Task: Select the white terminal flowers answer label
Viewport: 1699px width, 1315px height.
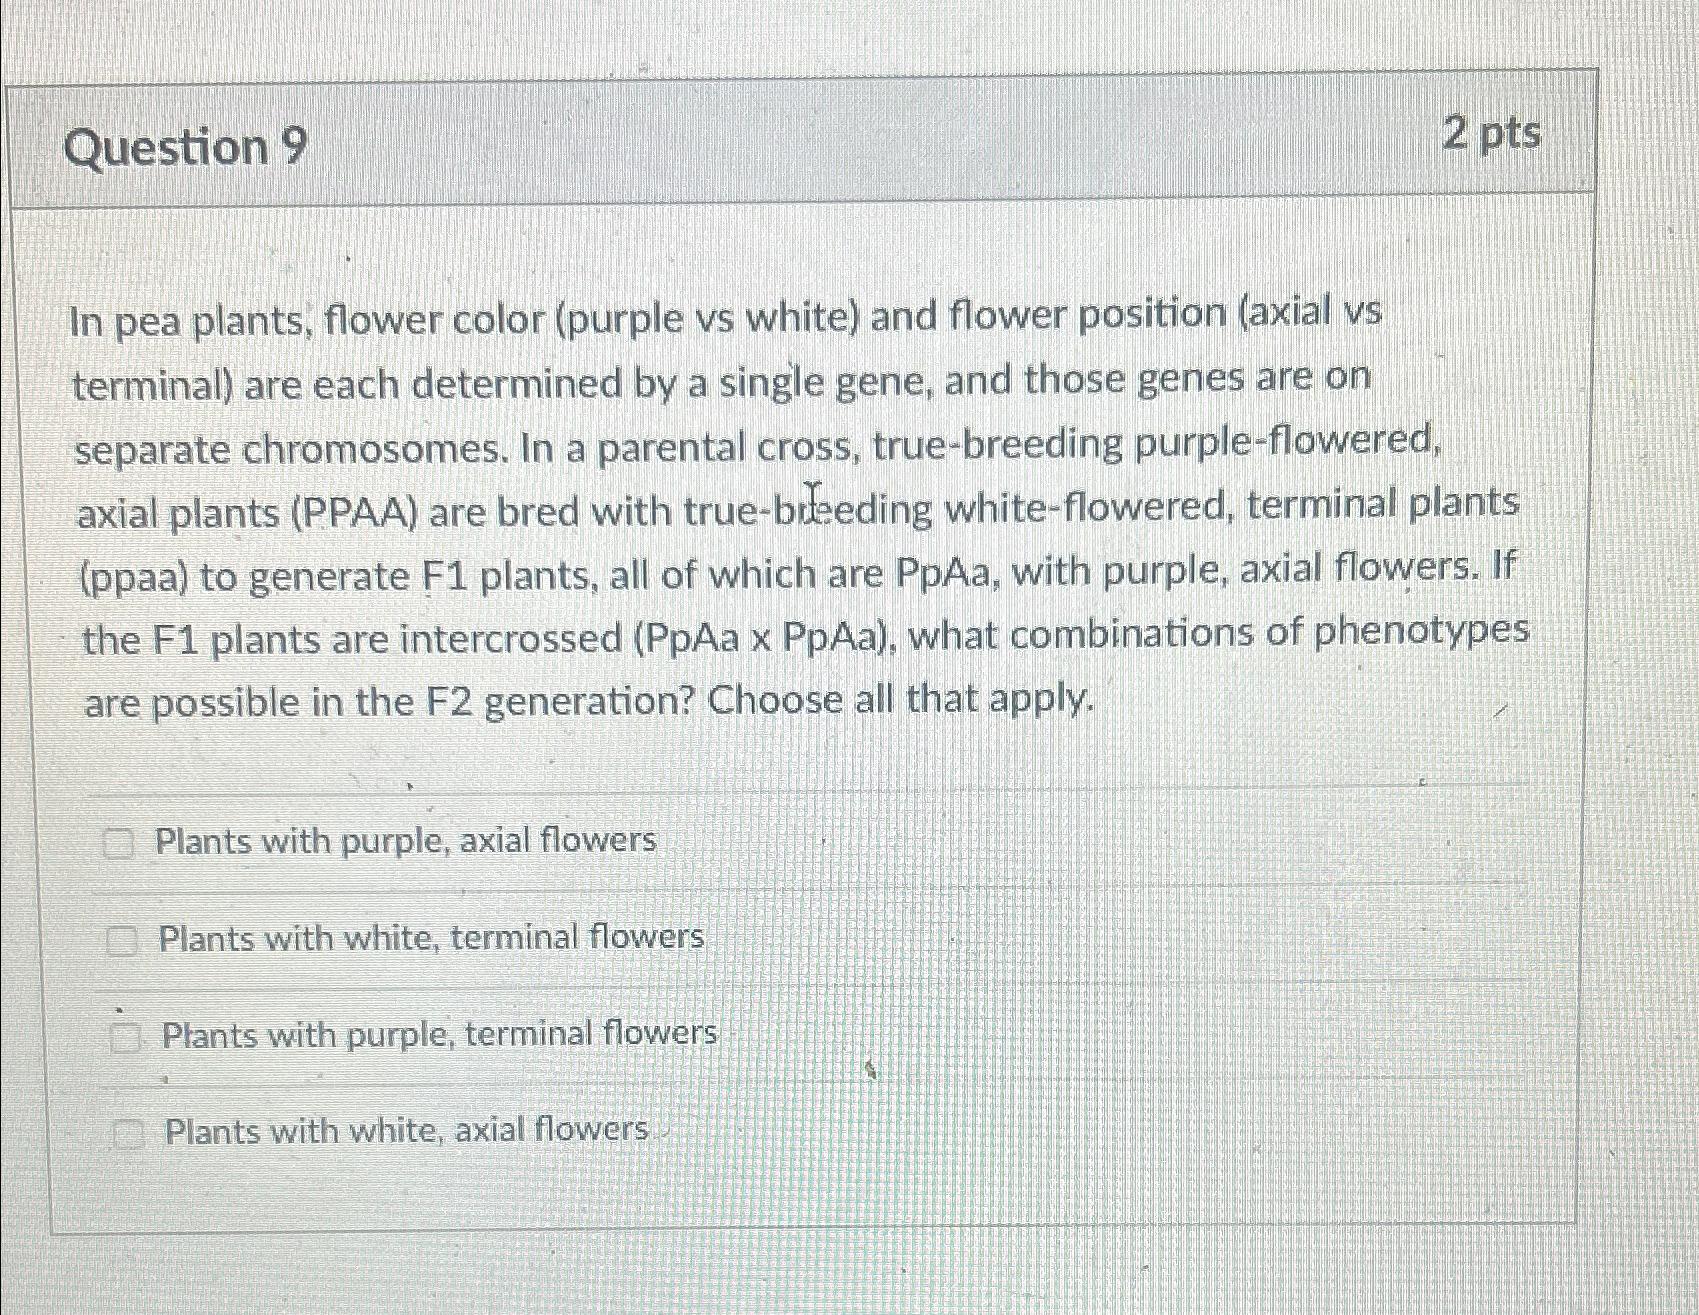Action: coord(430,939)
